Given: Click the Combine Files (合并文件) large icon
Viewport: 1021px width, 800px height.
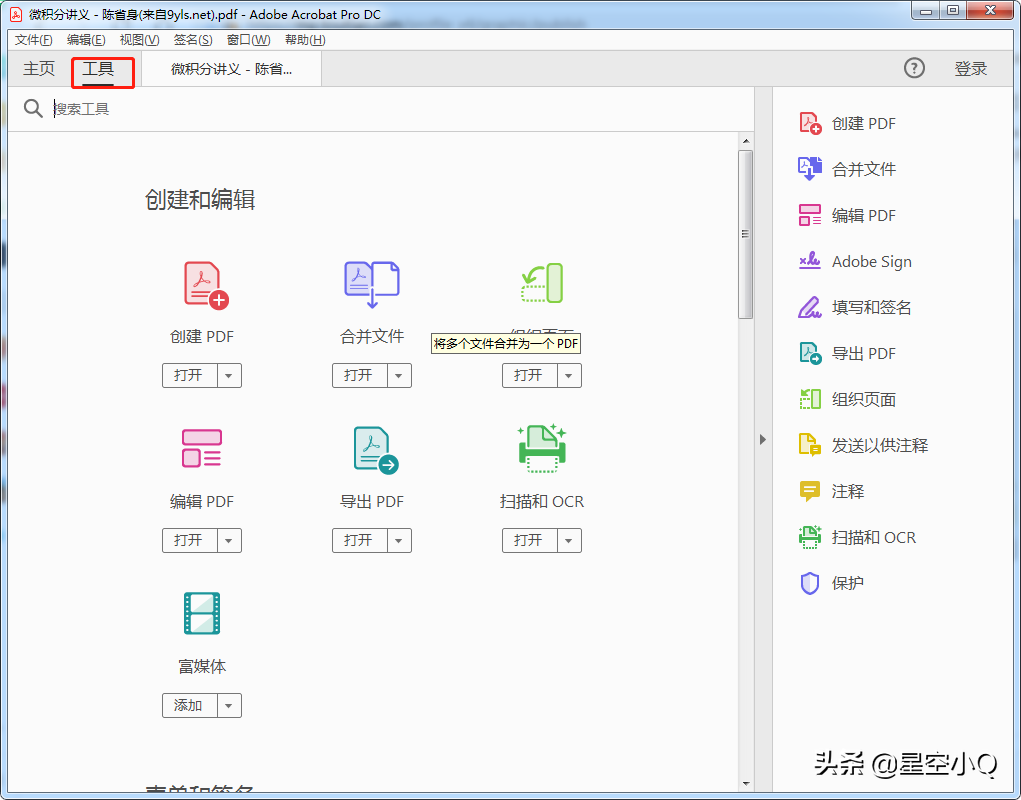Looking at the screenshot, I should tap(371, 284).
